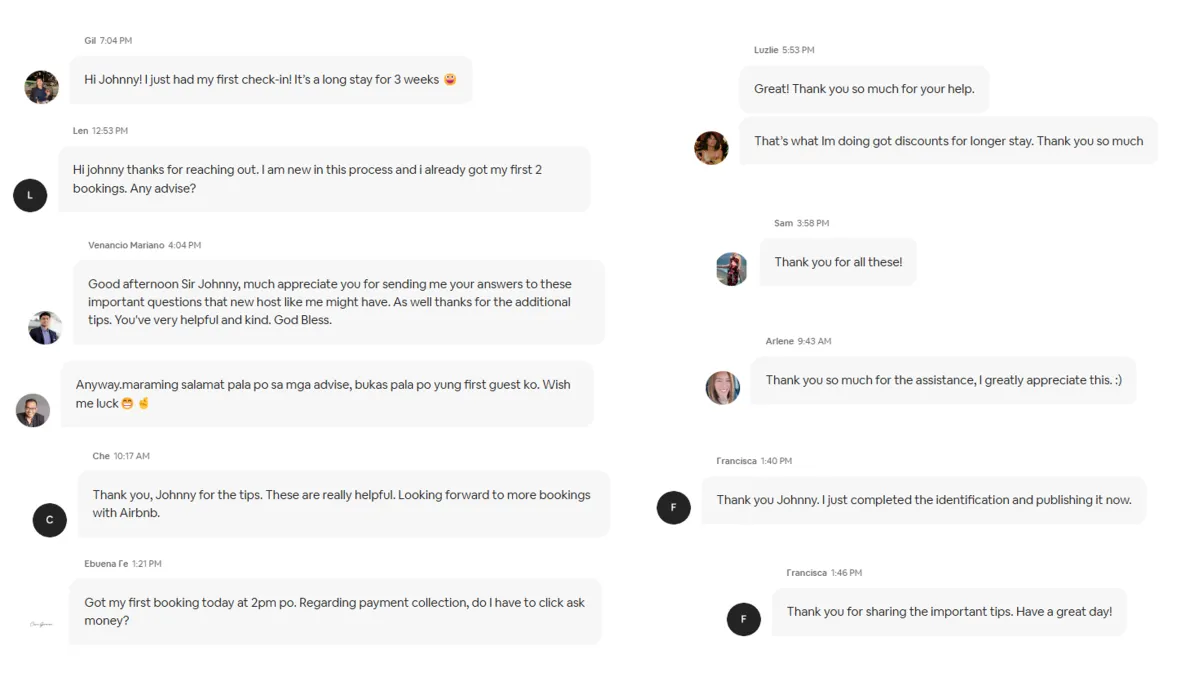Click the sender name "Venancio Mariano"
This screenshot has width=1200, height=675.
coord(126,245)
